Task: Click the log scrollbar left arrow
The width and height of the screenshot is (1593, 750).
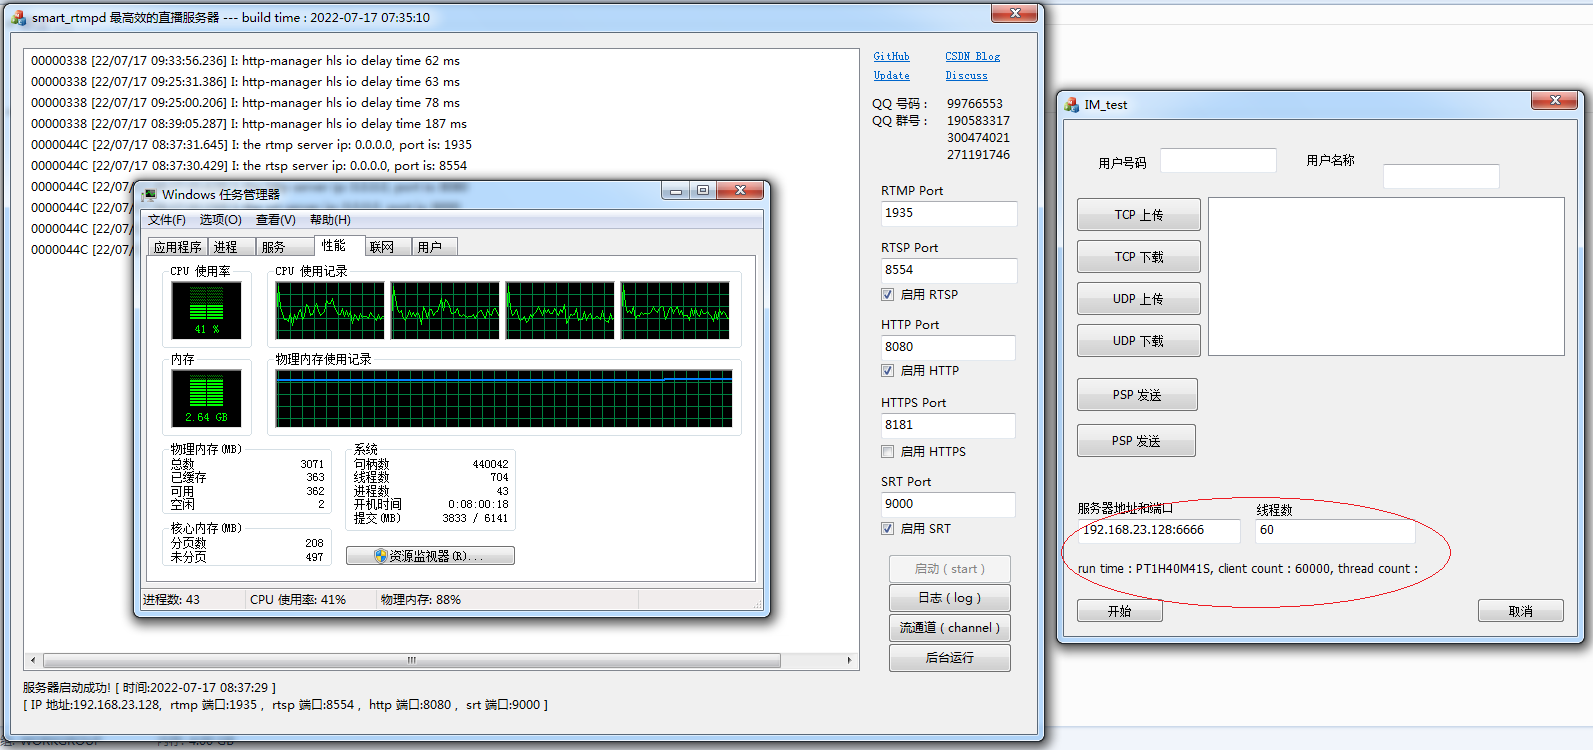Action: click(33, 660)
